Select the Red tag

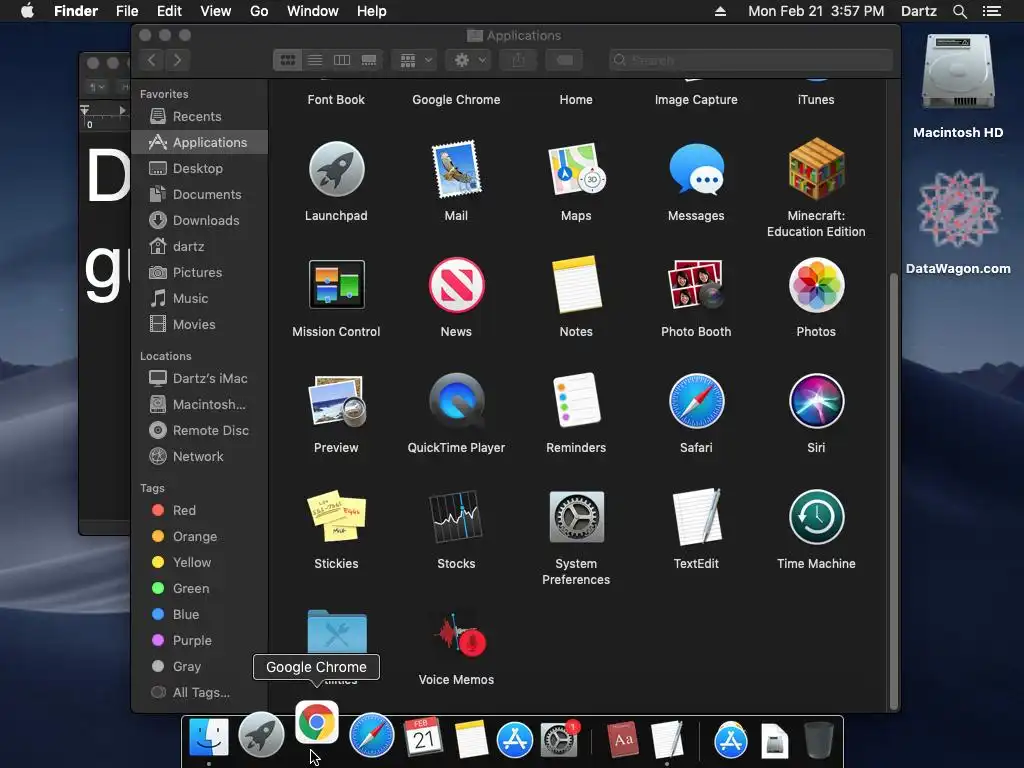pyautogui.click(x=199, y=510)
